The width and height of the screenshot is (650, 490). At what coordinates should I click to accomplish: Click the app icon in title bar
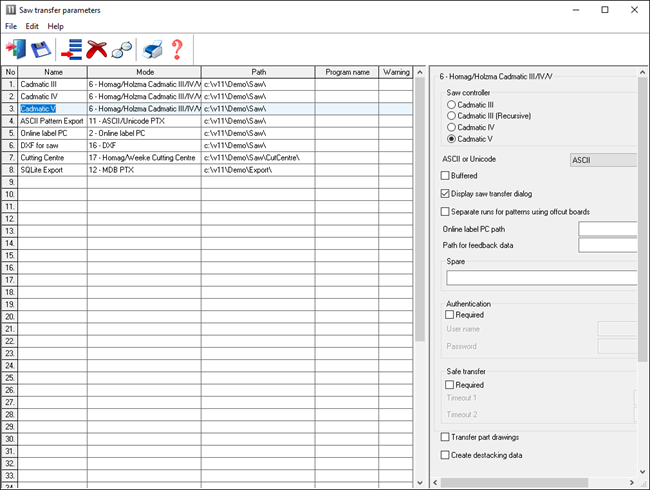10,9
